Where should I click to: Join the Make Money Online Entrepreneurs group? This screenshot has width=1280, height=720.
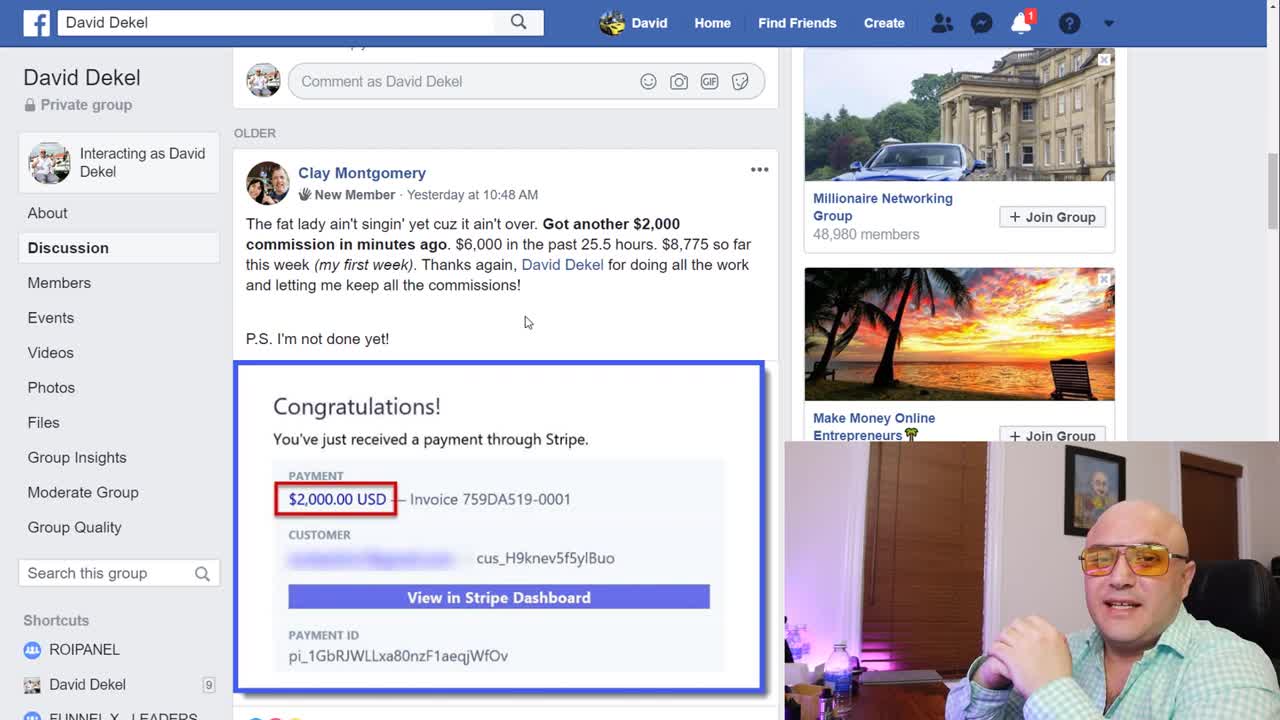pos(1052,435)
